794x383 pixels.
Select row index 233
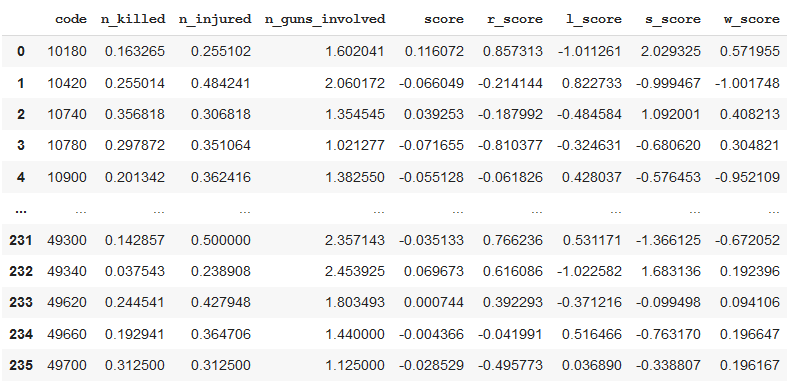21,302
